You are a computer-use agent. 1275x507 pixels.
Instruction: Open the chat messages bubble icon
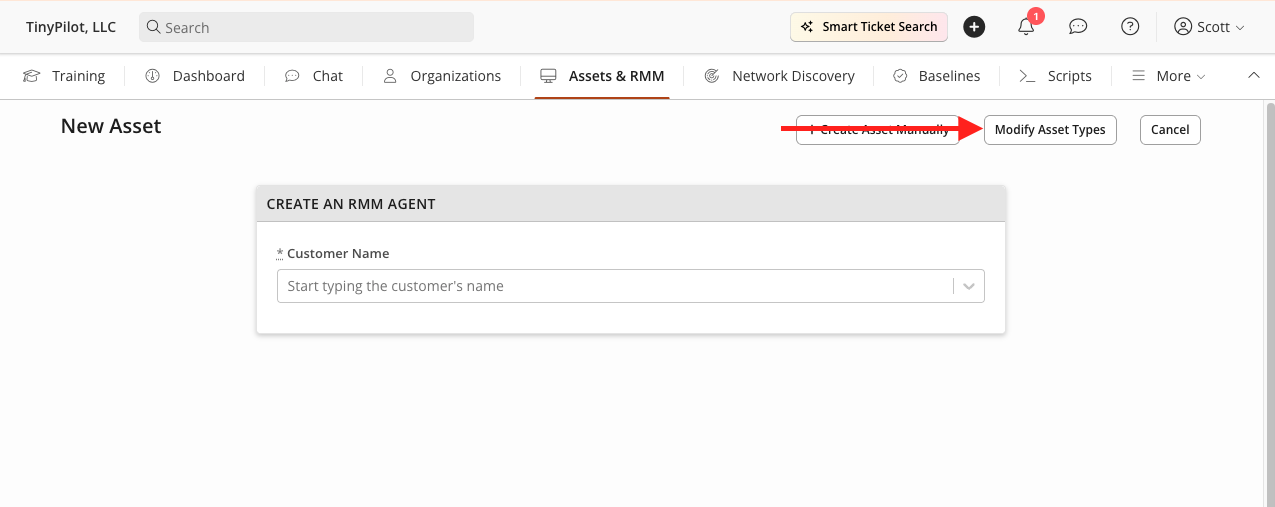[1078, 27]
